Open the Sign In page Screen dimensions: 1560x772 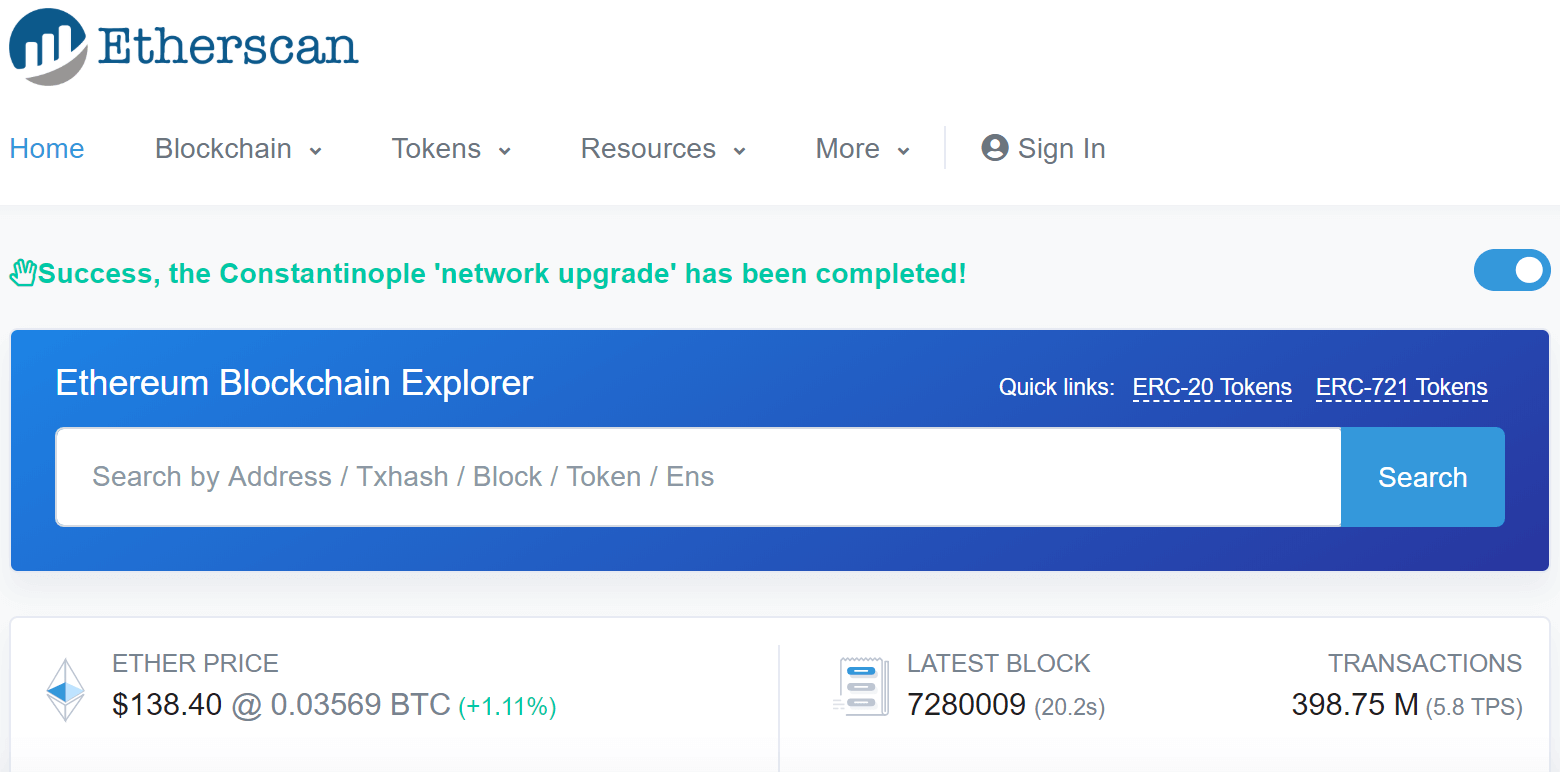[1061, 149]
